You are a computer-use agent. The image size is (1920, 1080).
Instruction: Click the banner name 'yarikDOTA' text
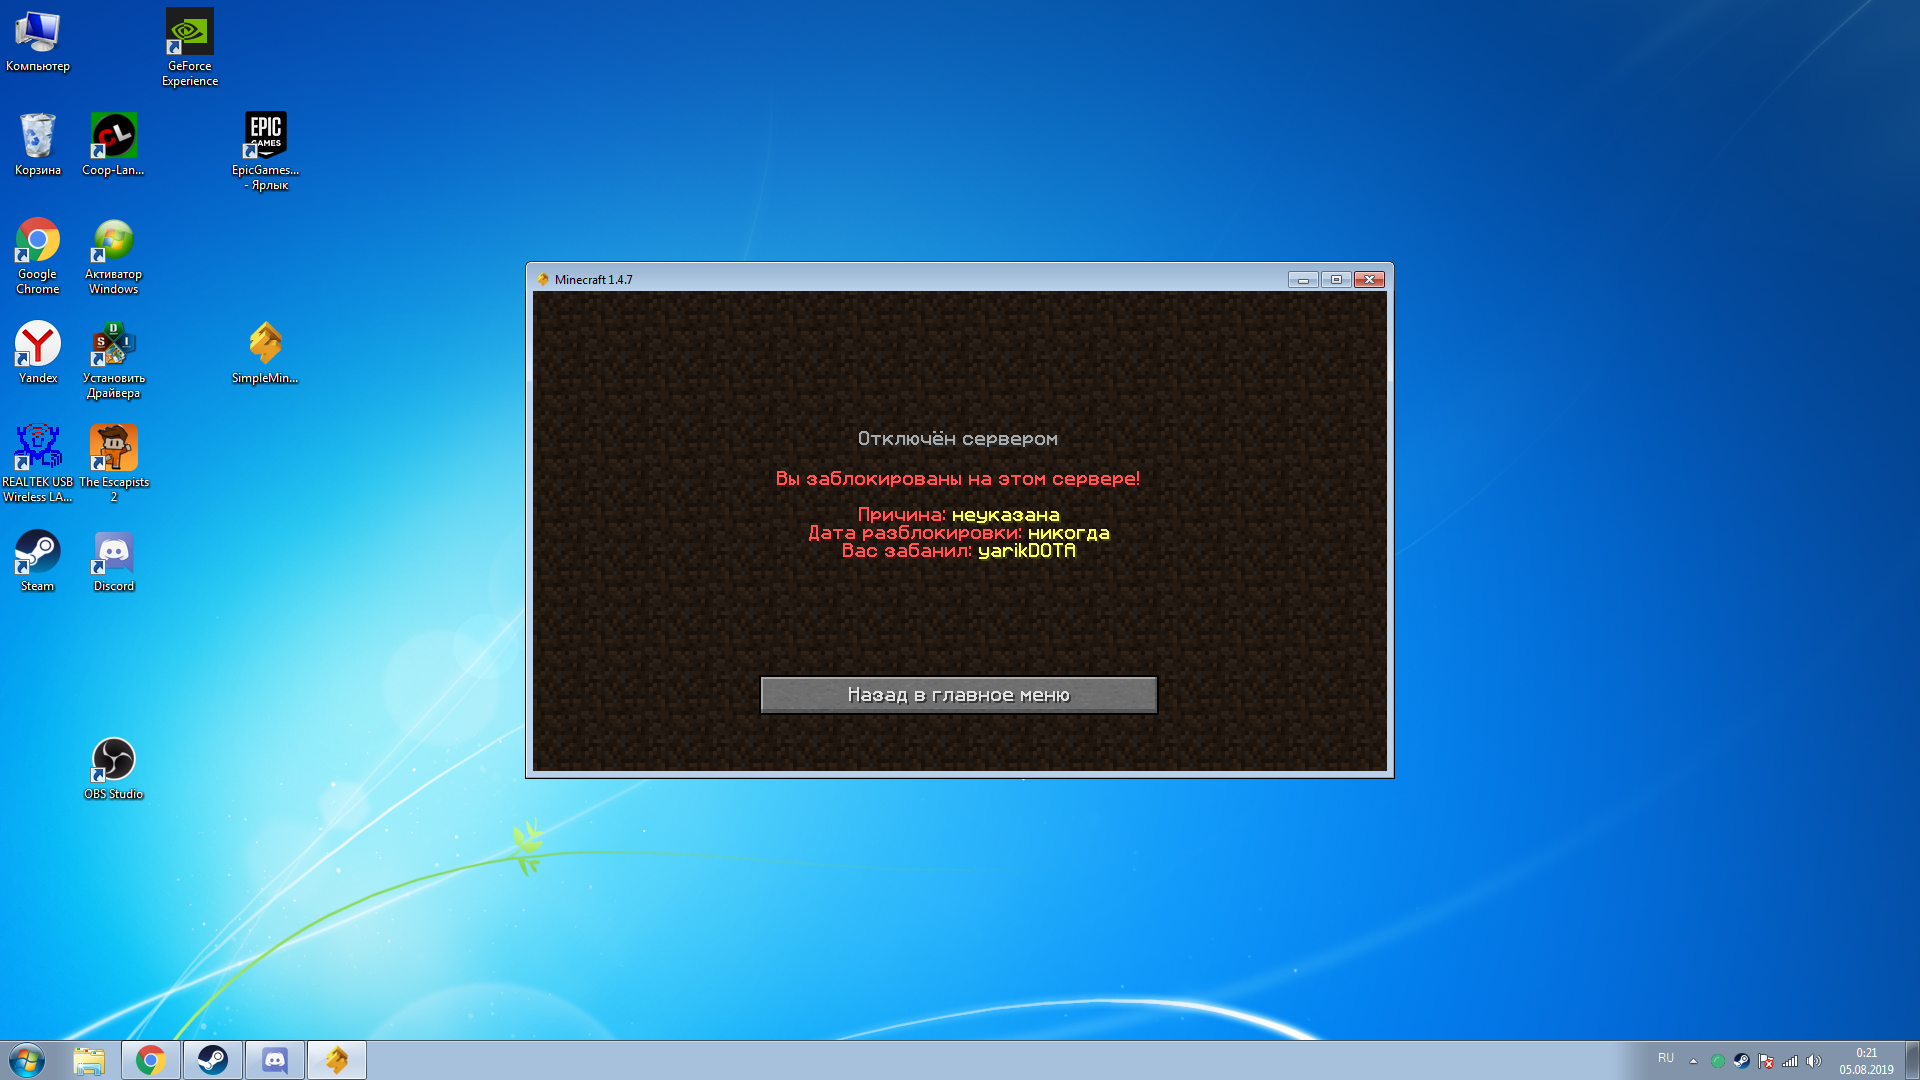(1027, 551)
